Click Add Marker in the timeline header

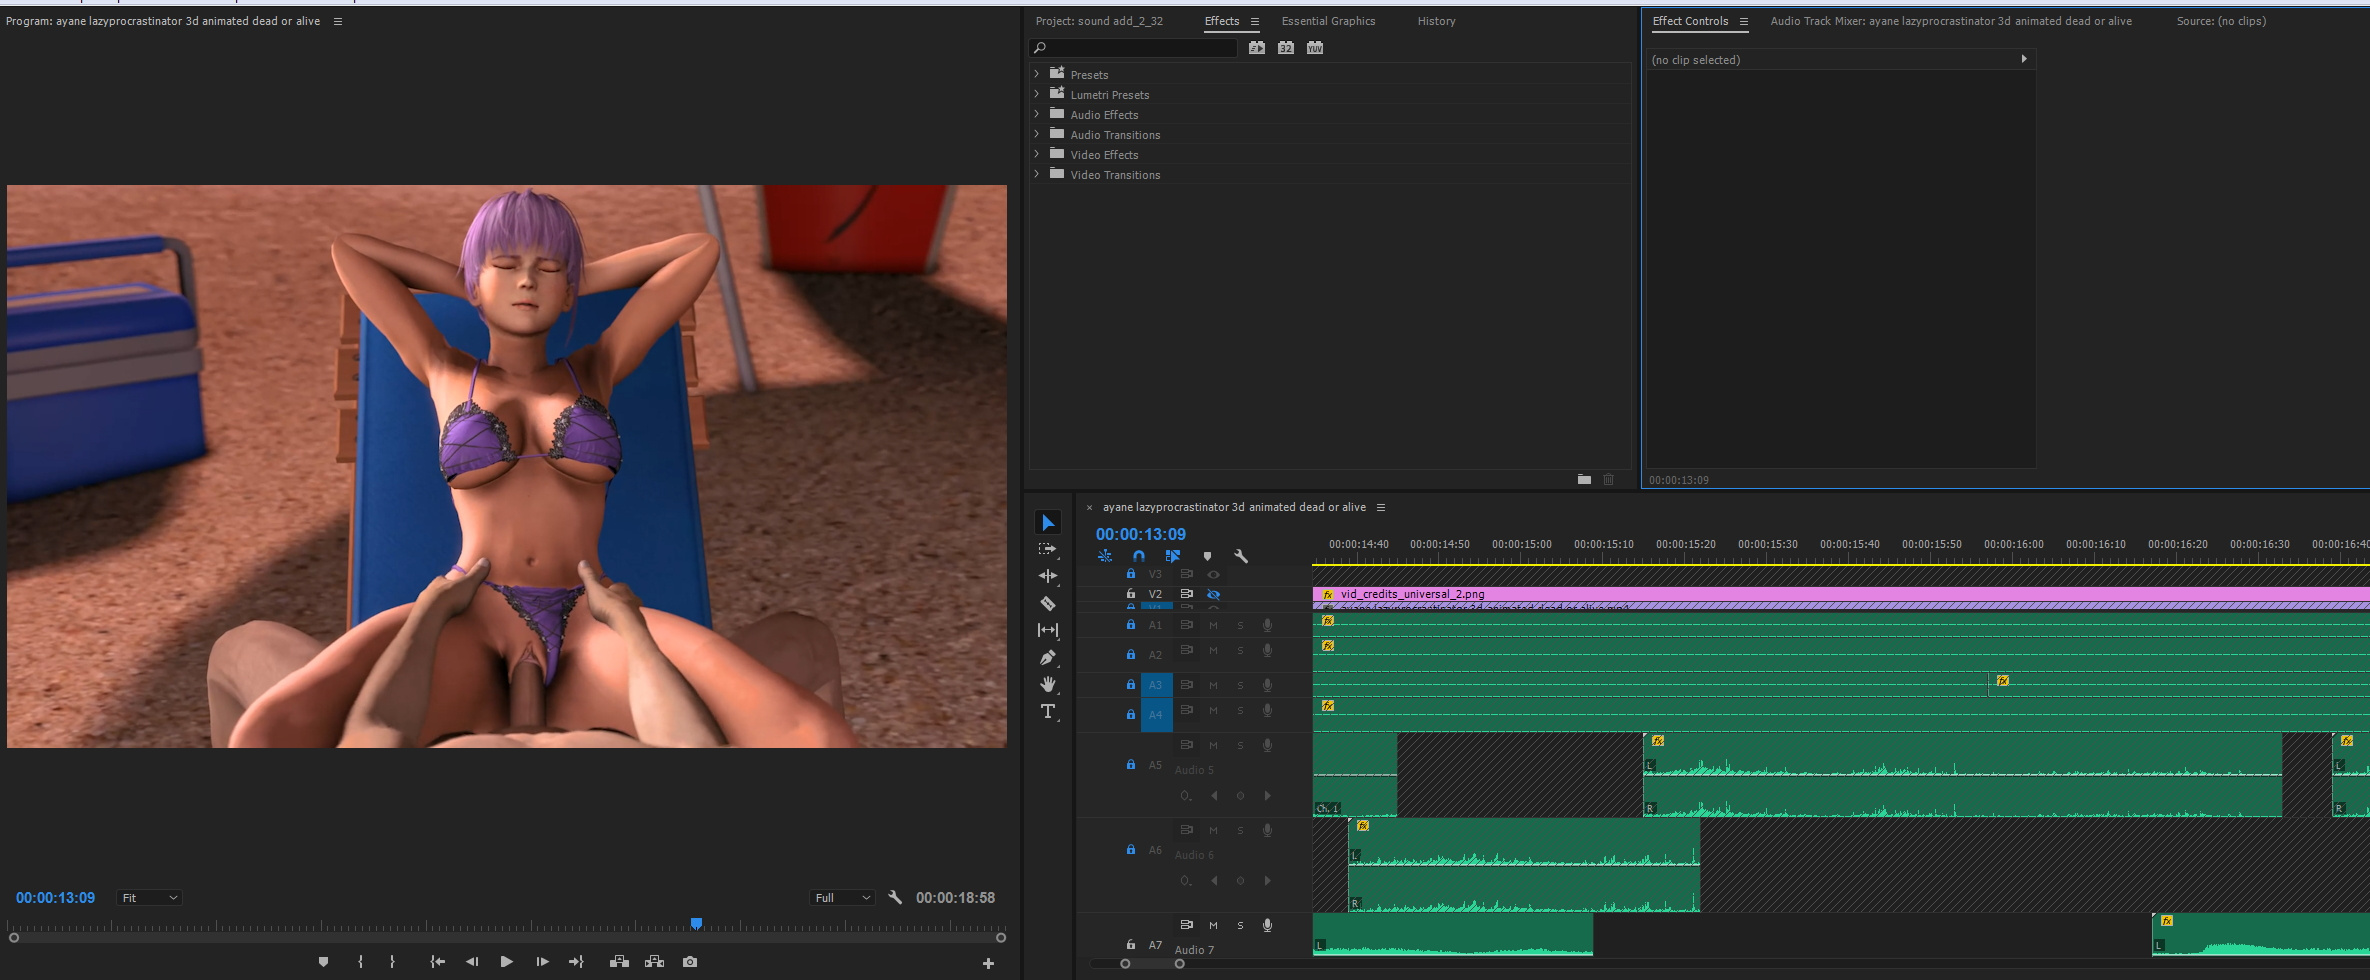click(x=1207, y=556)
